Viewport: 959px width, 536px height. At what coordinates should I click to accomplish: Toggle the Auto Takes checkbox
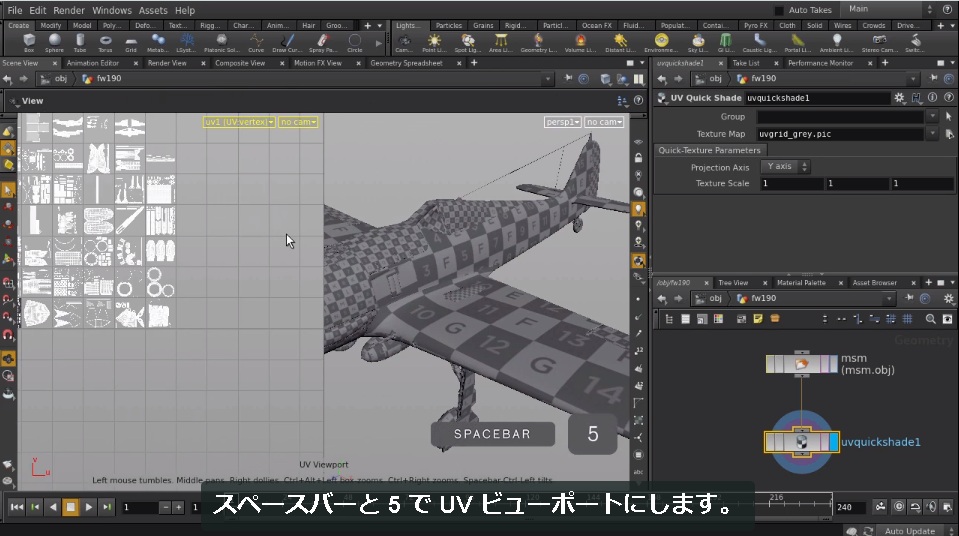(779, 10)
